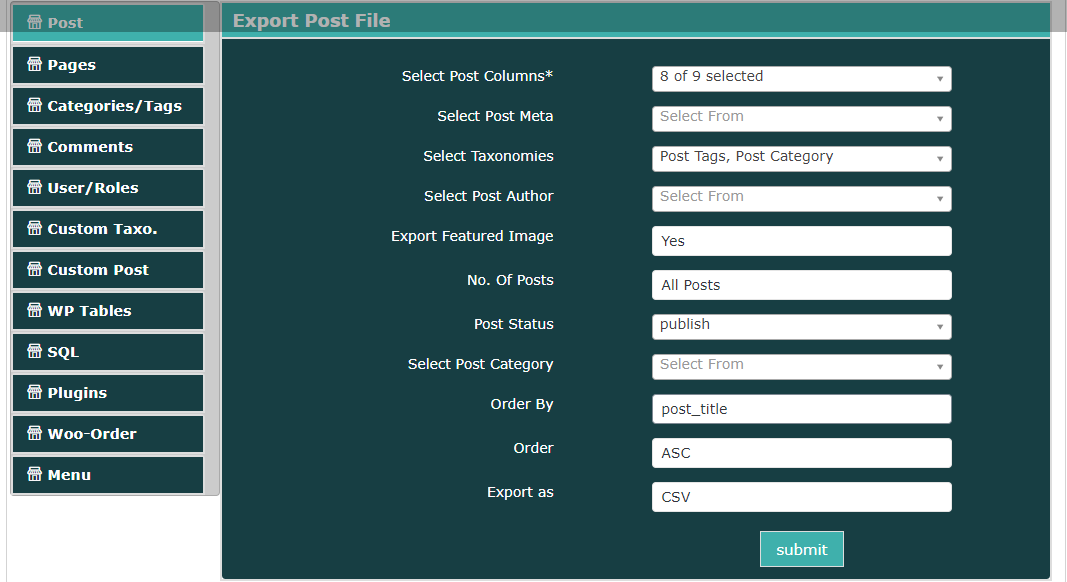Change the Post Status dropdown
This screenshot has height=582, width=1067.
801,326
